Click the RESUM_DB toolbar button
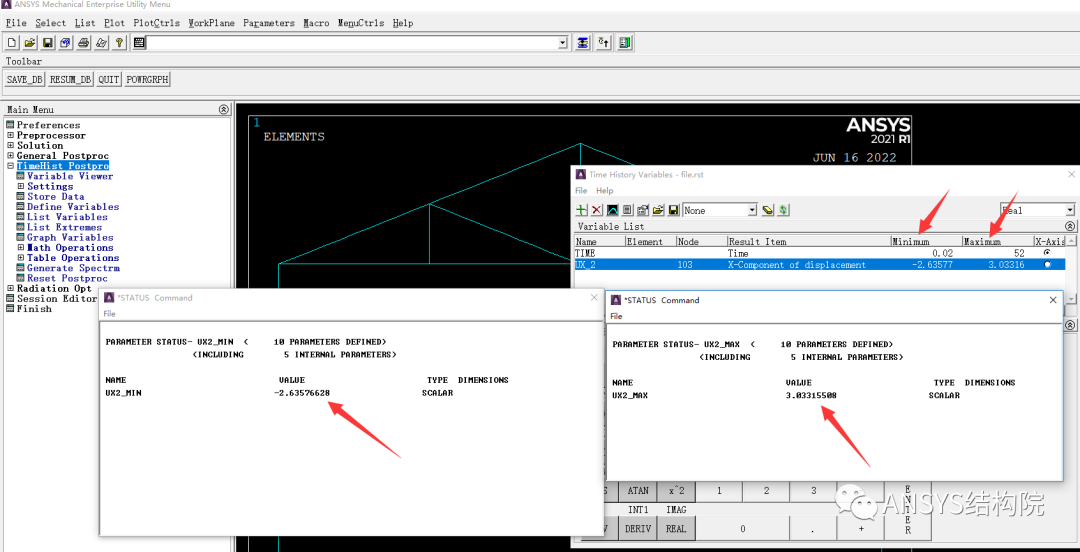1080x552 pixels. 71,79
